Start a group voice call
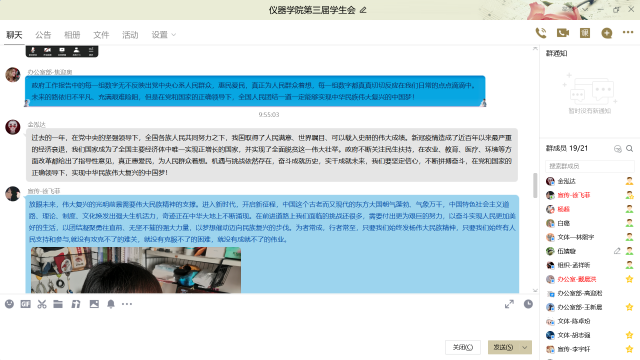Screen dimensions: 640x360 [541, 33]
